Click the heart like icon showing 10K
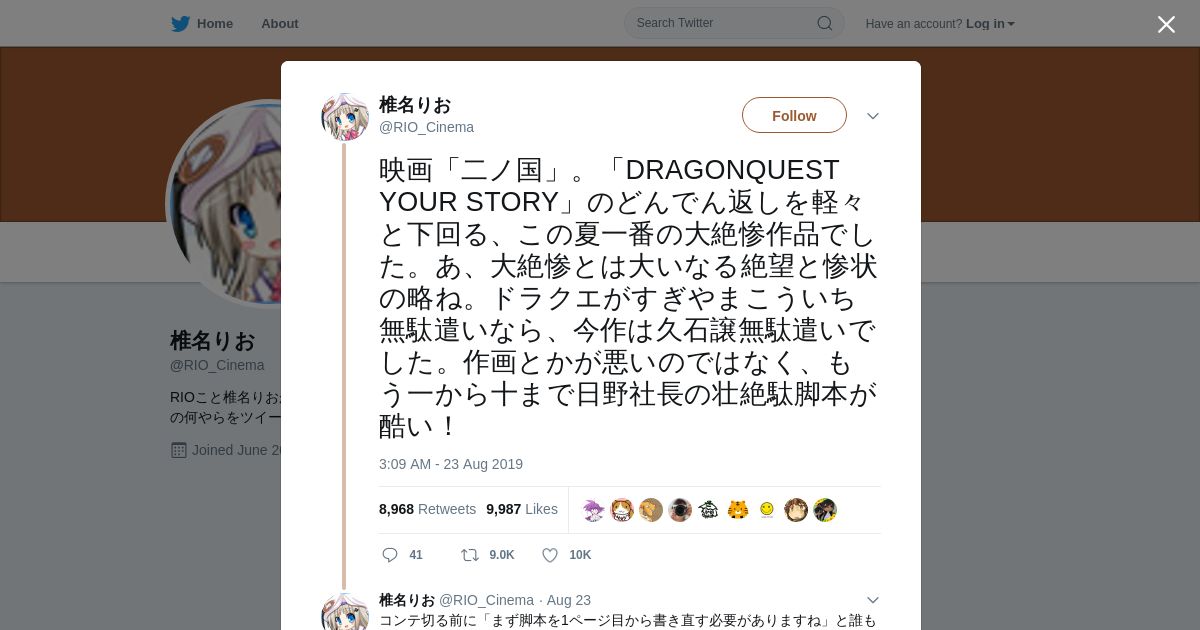 tap(550, 555)
